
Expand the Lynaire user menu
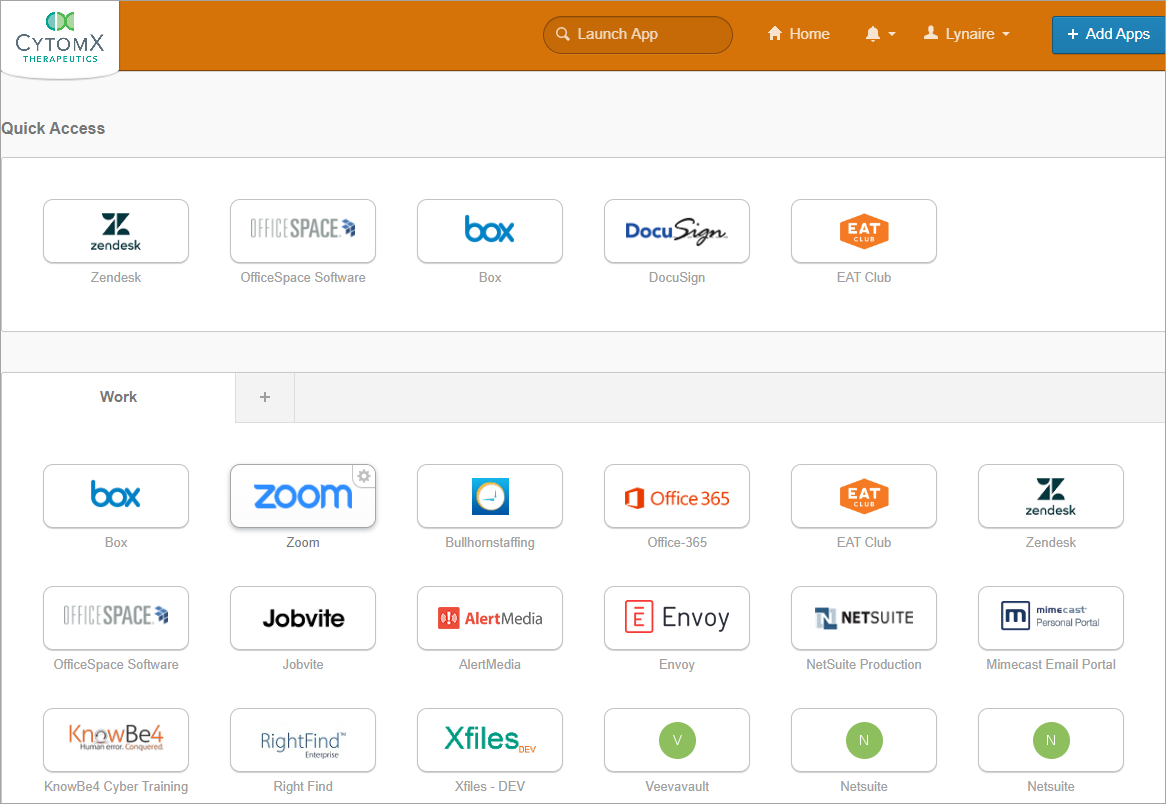[x=967, y=34]
